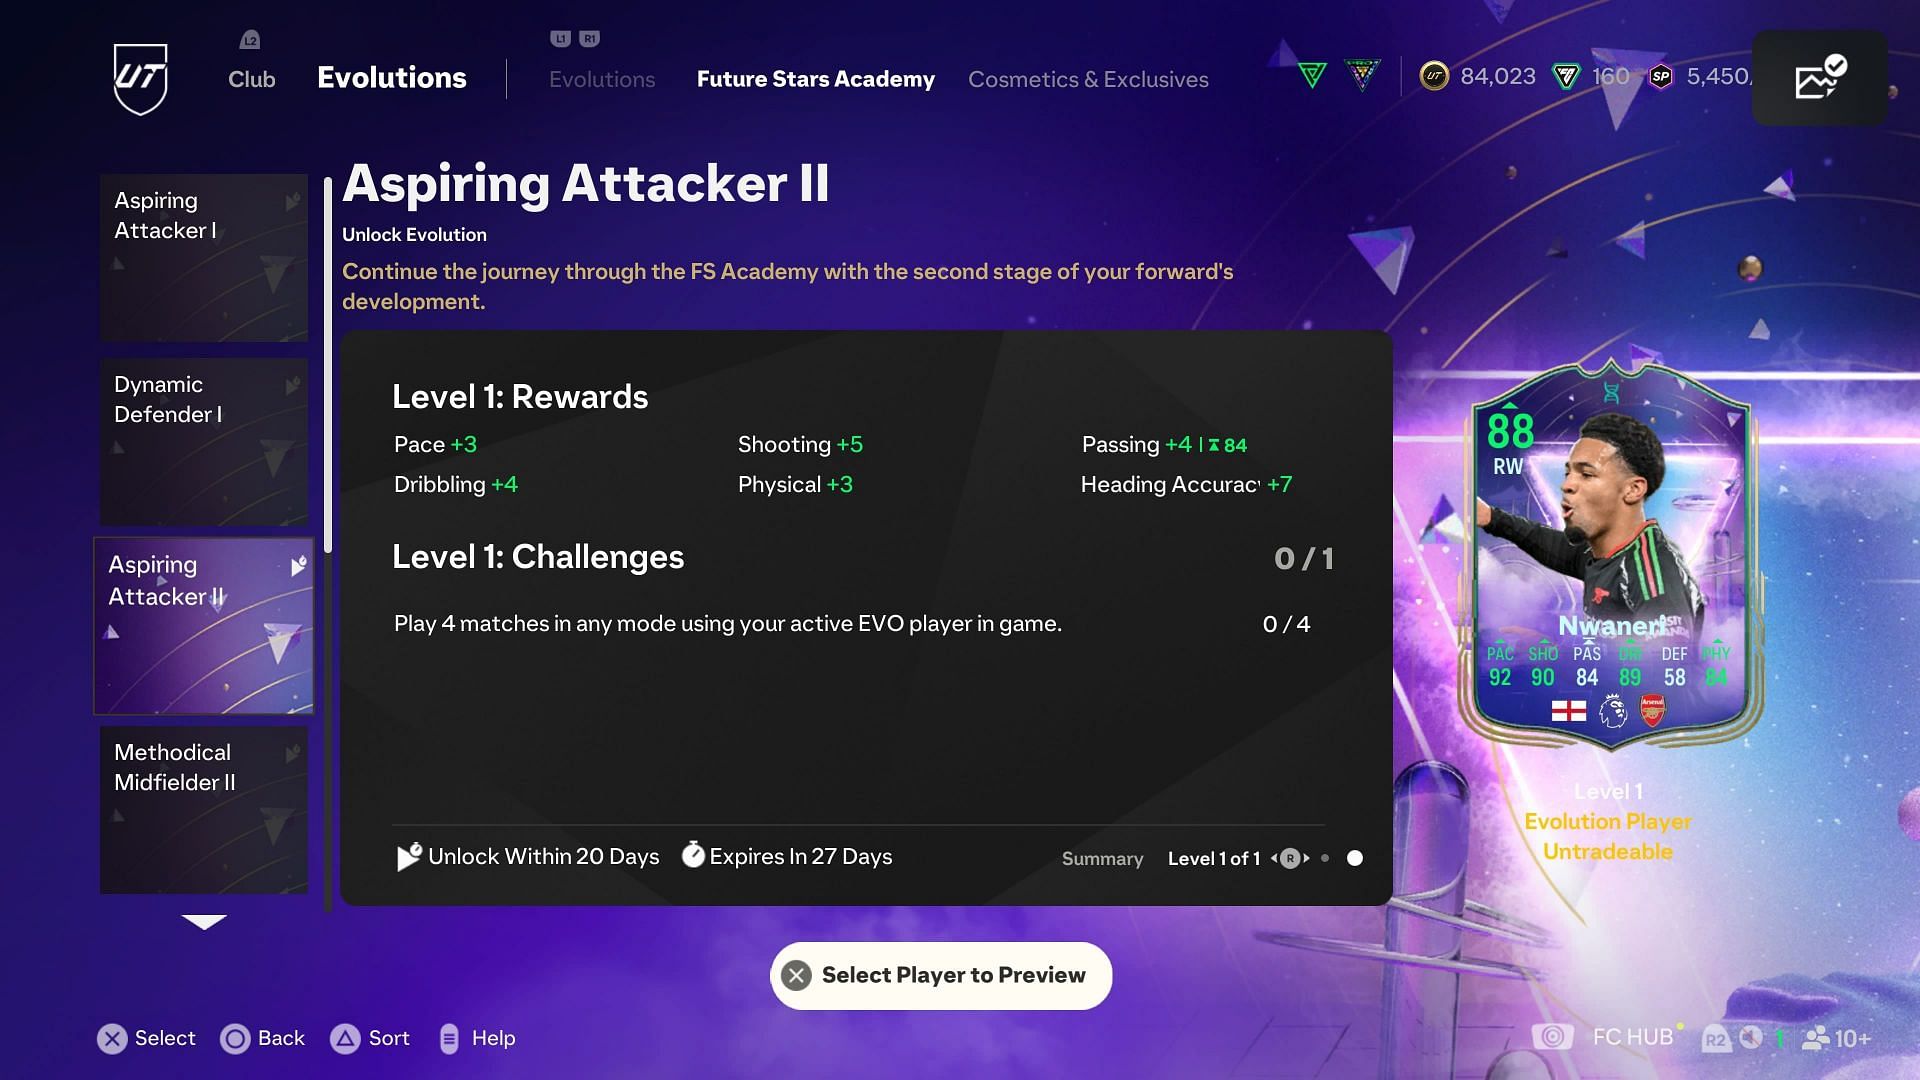This screenshot has width=1920, height=1080.
Task: Toggle the Dynamic Defender I evolution
Action: pyautogui.click(x=203, y=440)
